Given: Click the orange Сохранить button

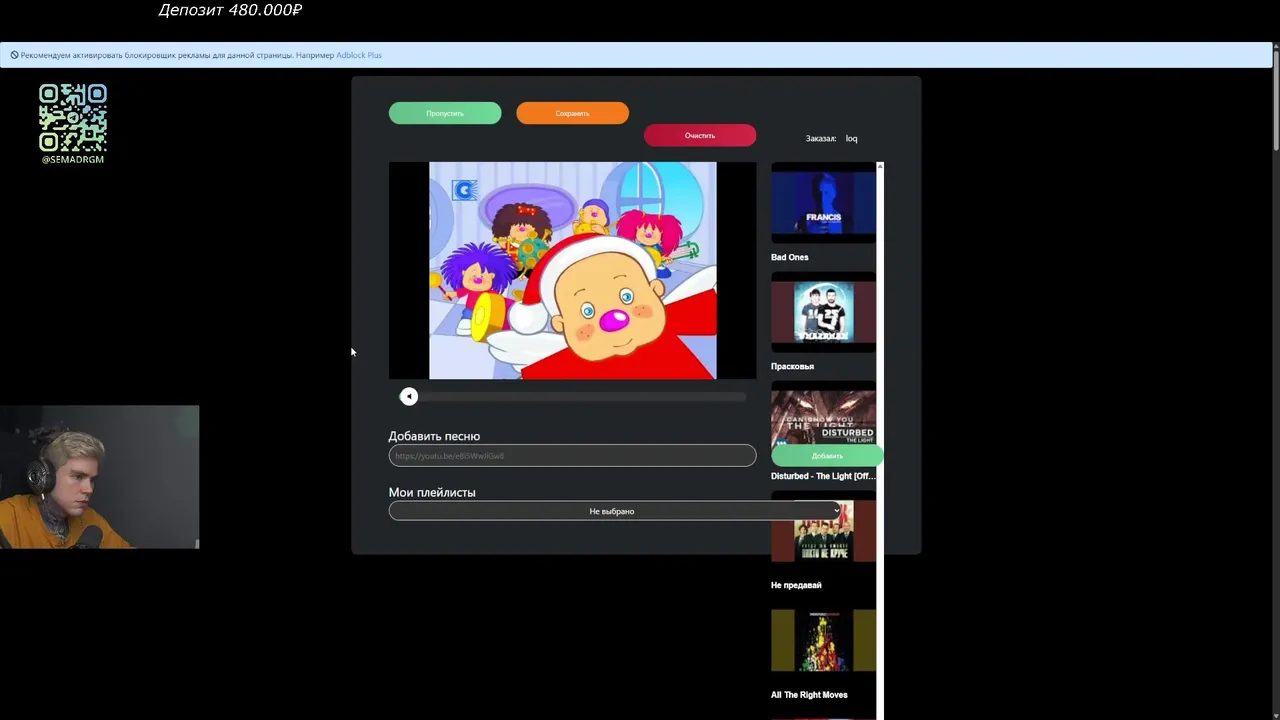Looking at the screenshot, I should pyautogui.click(x=572, y=113).
